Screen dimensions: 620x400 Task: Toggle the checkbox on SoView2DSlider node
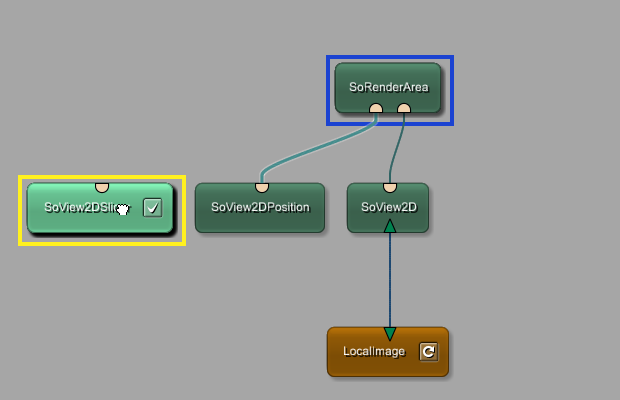[x=152, y=208]
